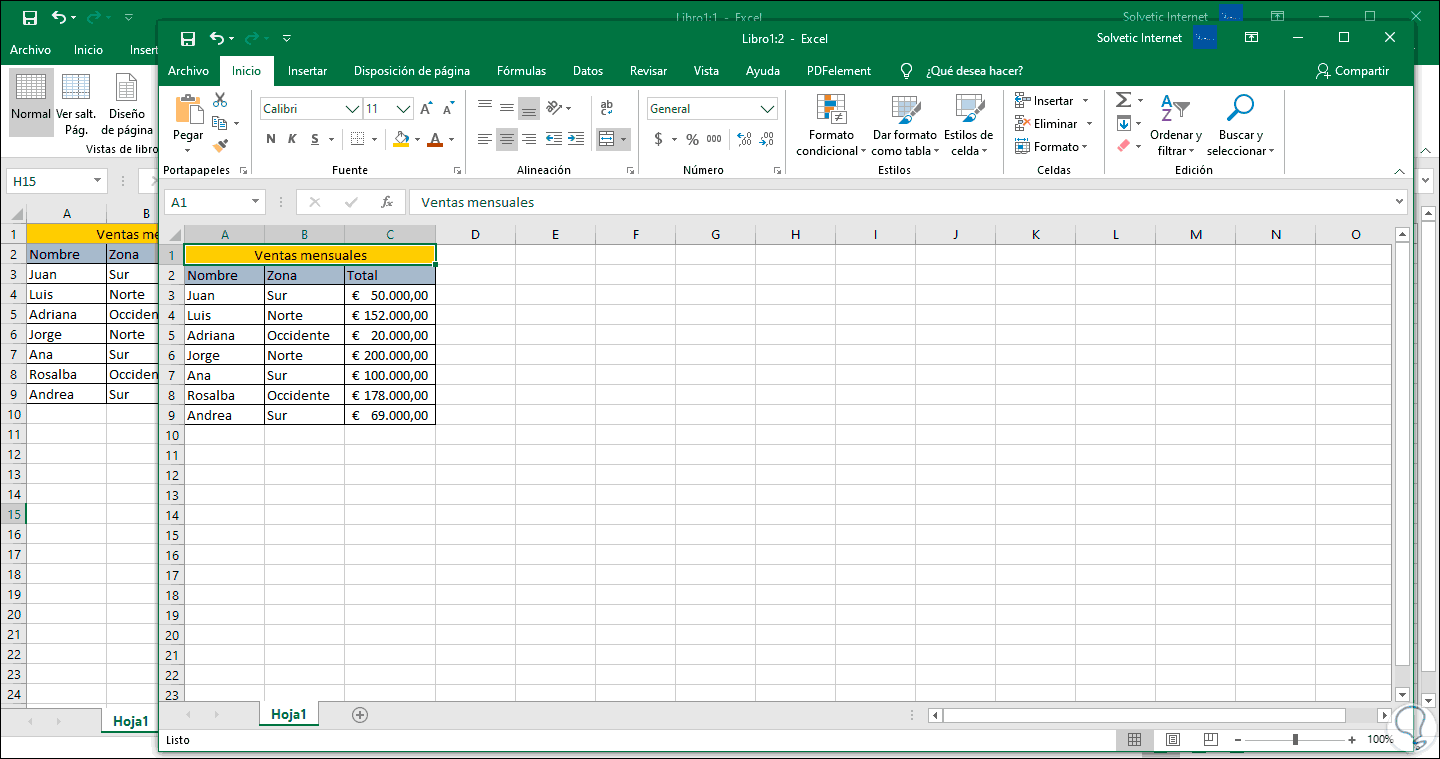
Task: Click the Cut scissors icon
Action: [220, 100]
